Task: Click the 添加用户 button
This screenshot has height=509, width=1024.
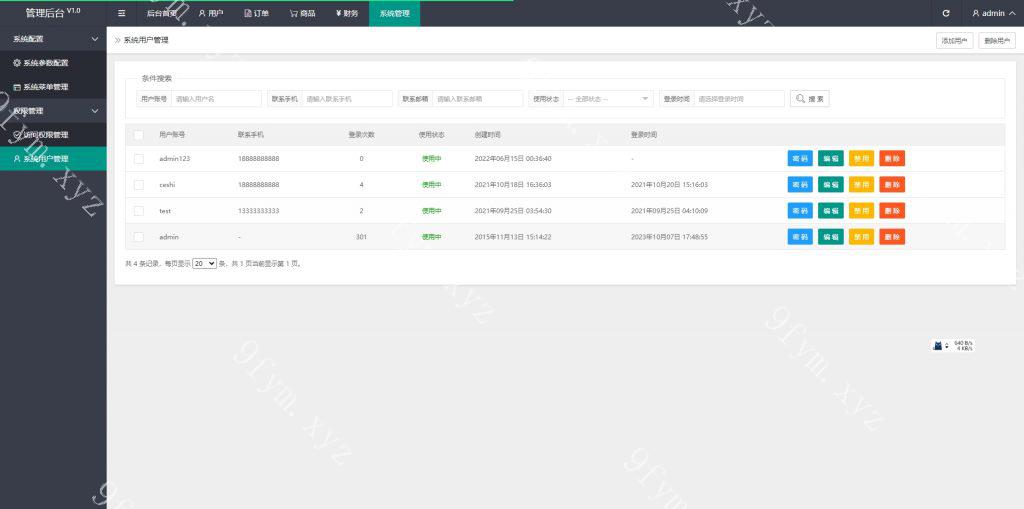Action: click(954, 41)
